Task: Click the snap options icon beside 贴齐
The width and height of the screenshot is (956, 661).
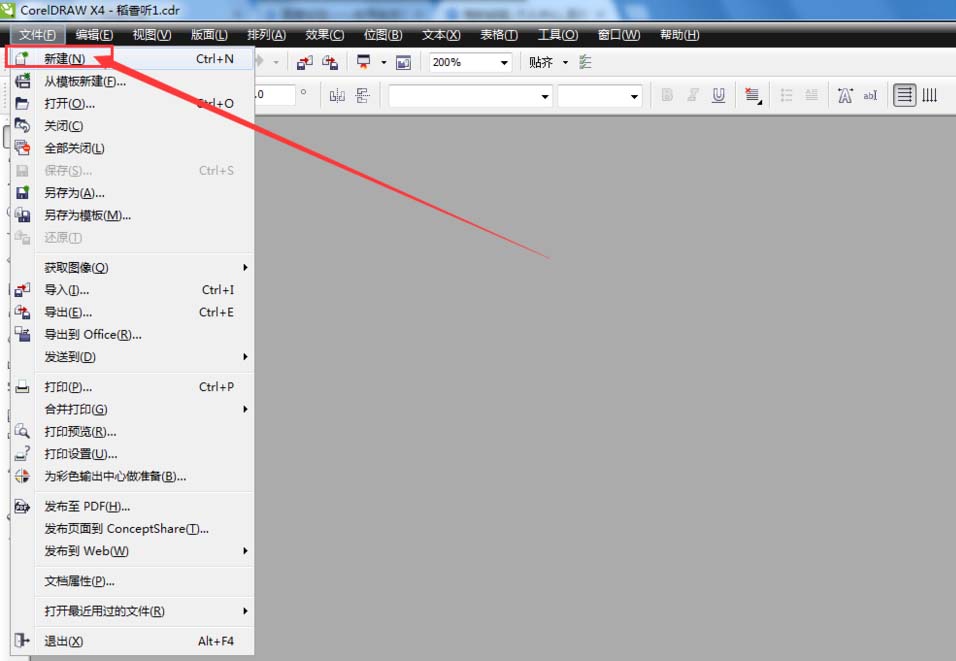Action: [x=585, y=62]
